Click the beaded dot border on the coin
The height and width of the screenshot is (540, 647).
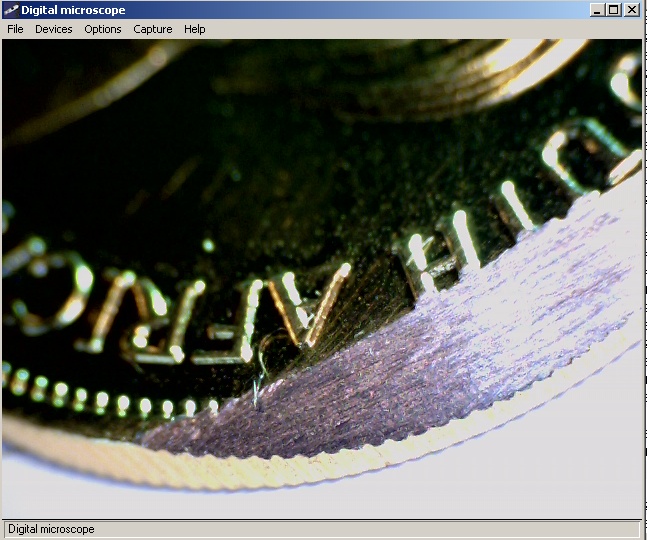pos(100,400)
